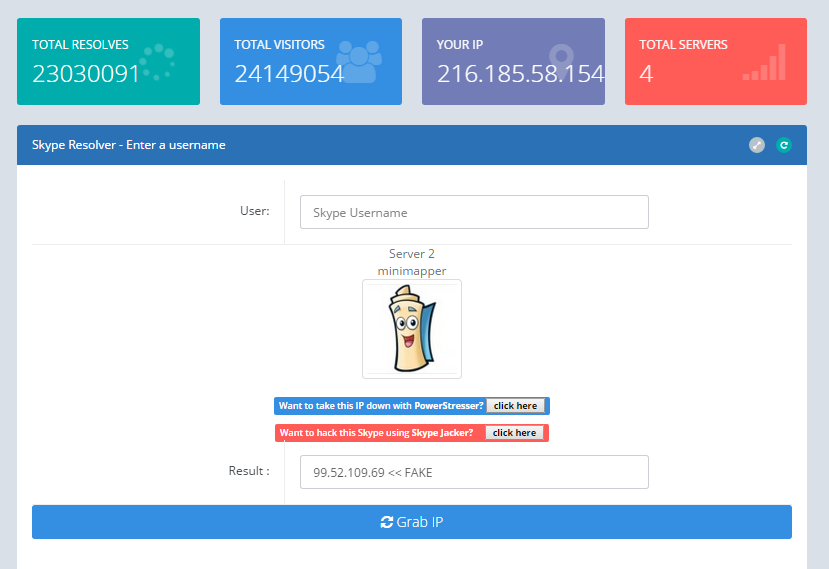Click the 'TOTAL VISITORS' card title
Image resolution: width=829 pixels, height=569 pixels.
tap(280, 45)
